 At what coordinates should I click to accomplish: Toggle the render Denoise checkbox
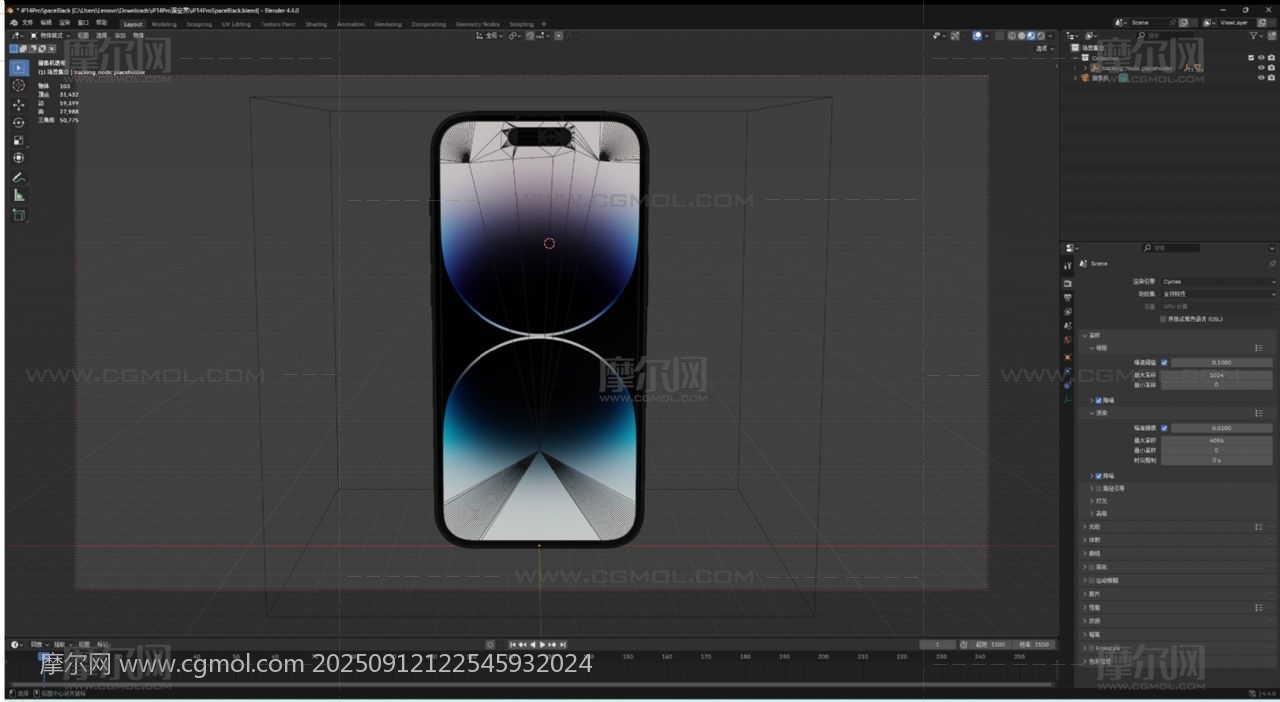click(x=1099, y=476)
